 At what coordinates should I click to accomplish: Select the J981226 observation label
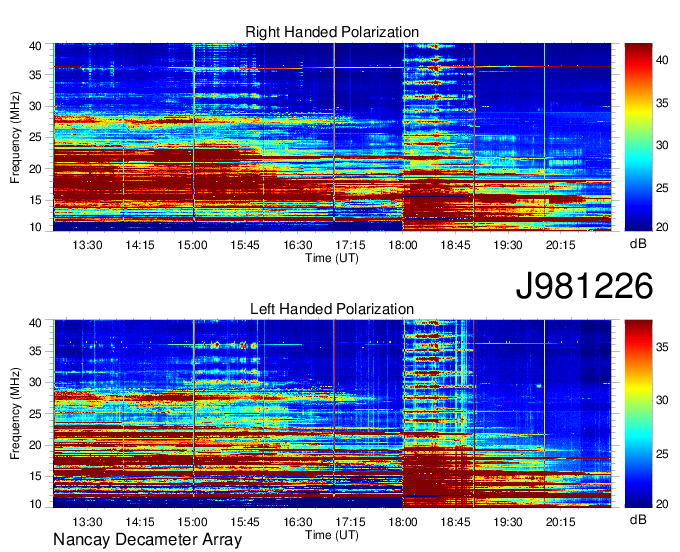click(584, 286)
